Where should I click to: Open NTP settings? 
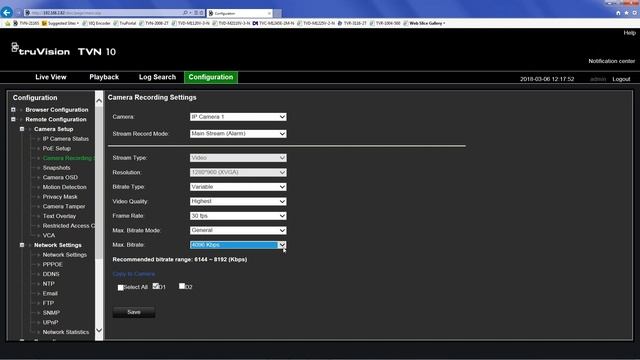49,284
